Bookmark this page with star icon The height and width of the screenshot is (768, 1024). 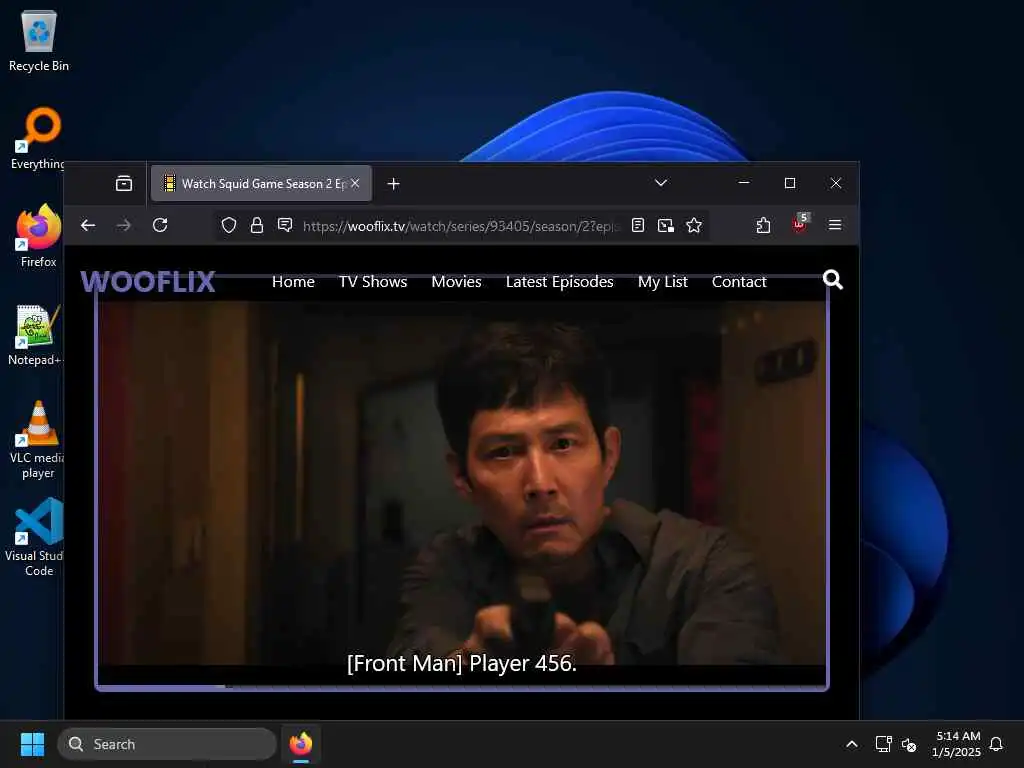click(x=694, y=225)
